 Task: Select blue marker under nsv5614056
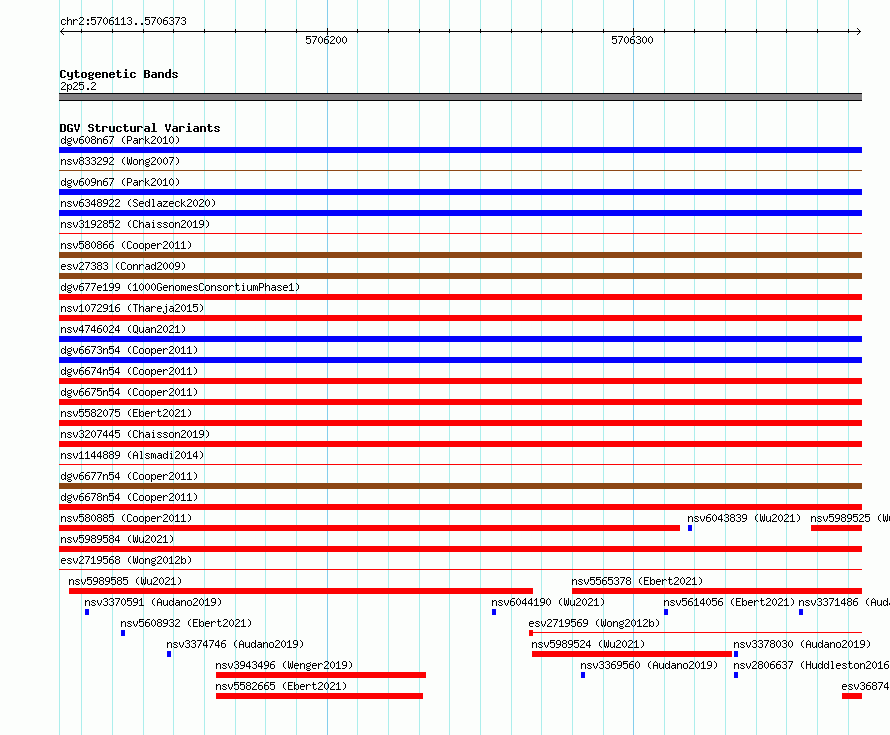click(666, 612)
